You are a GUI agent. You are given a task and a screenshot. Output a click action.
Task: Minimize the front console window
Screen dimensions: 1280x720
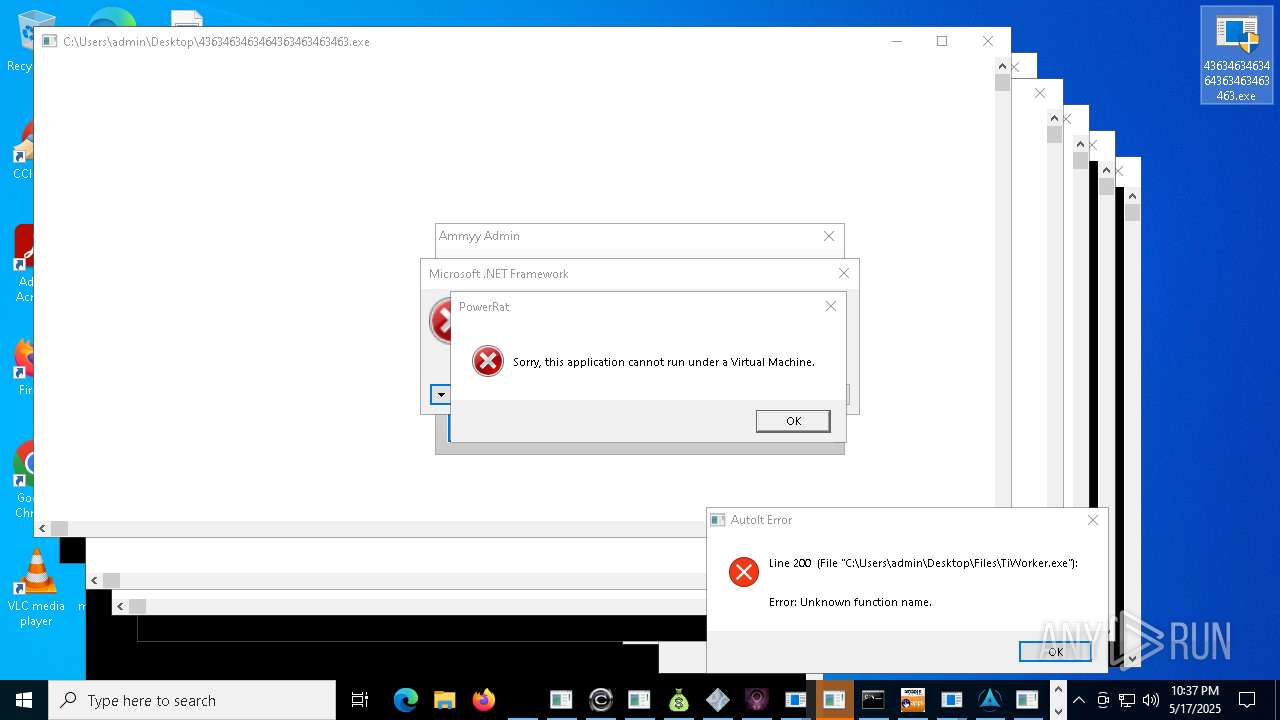[896, 41]
